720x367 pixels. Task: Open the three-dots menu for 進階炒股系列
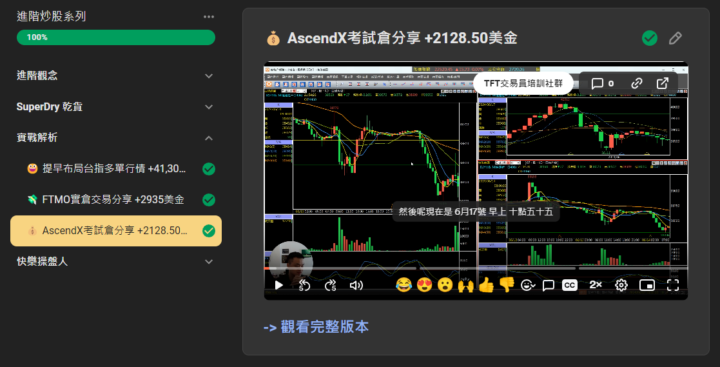click(209, 17)
